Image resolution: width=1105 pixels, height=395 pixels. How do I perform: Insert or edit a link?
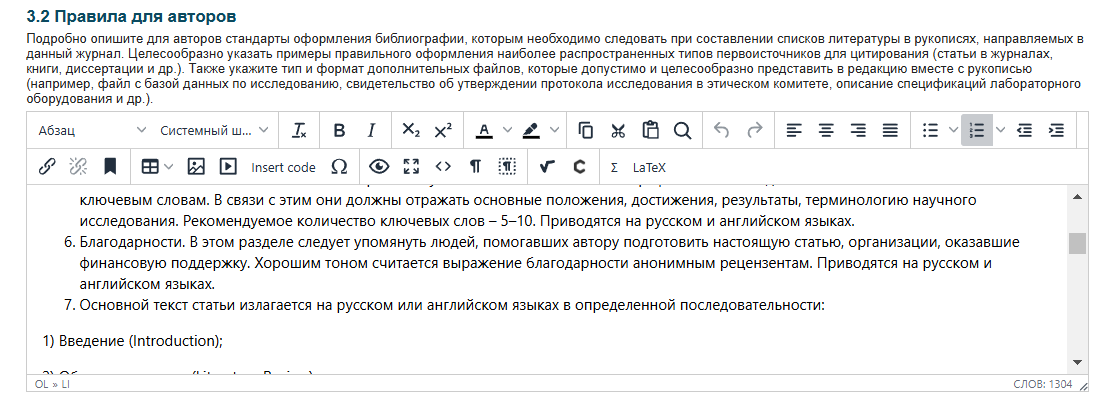47,167
